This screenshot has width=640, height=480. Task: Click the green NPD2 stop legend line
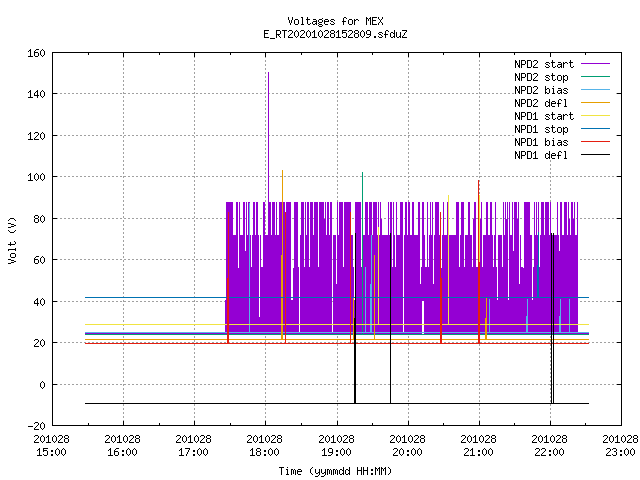tap(595, 76)
